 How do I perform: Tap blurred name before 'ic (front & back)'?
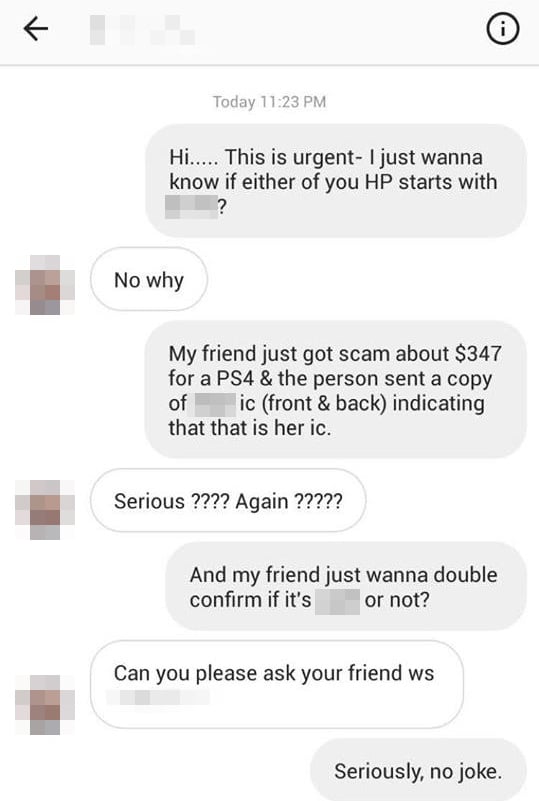tap(215, 405)
